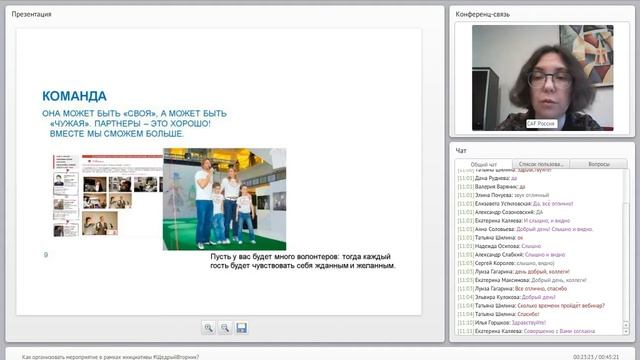Open the Общий чат tab
640x360 pixels.
click(484, 164)
